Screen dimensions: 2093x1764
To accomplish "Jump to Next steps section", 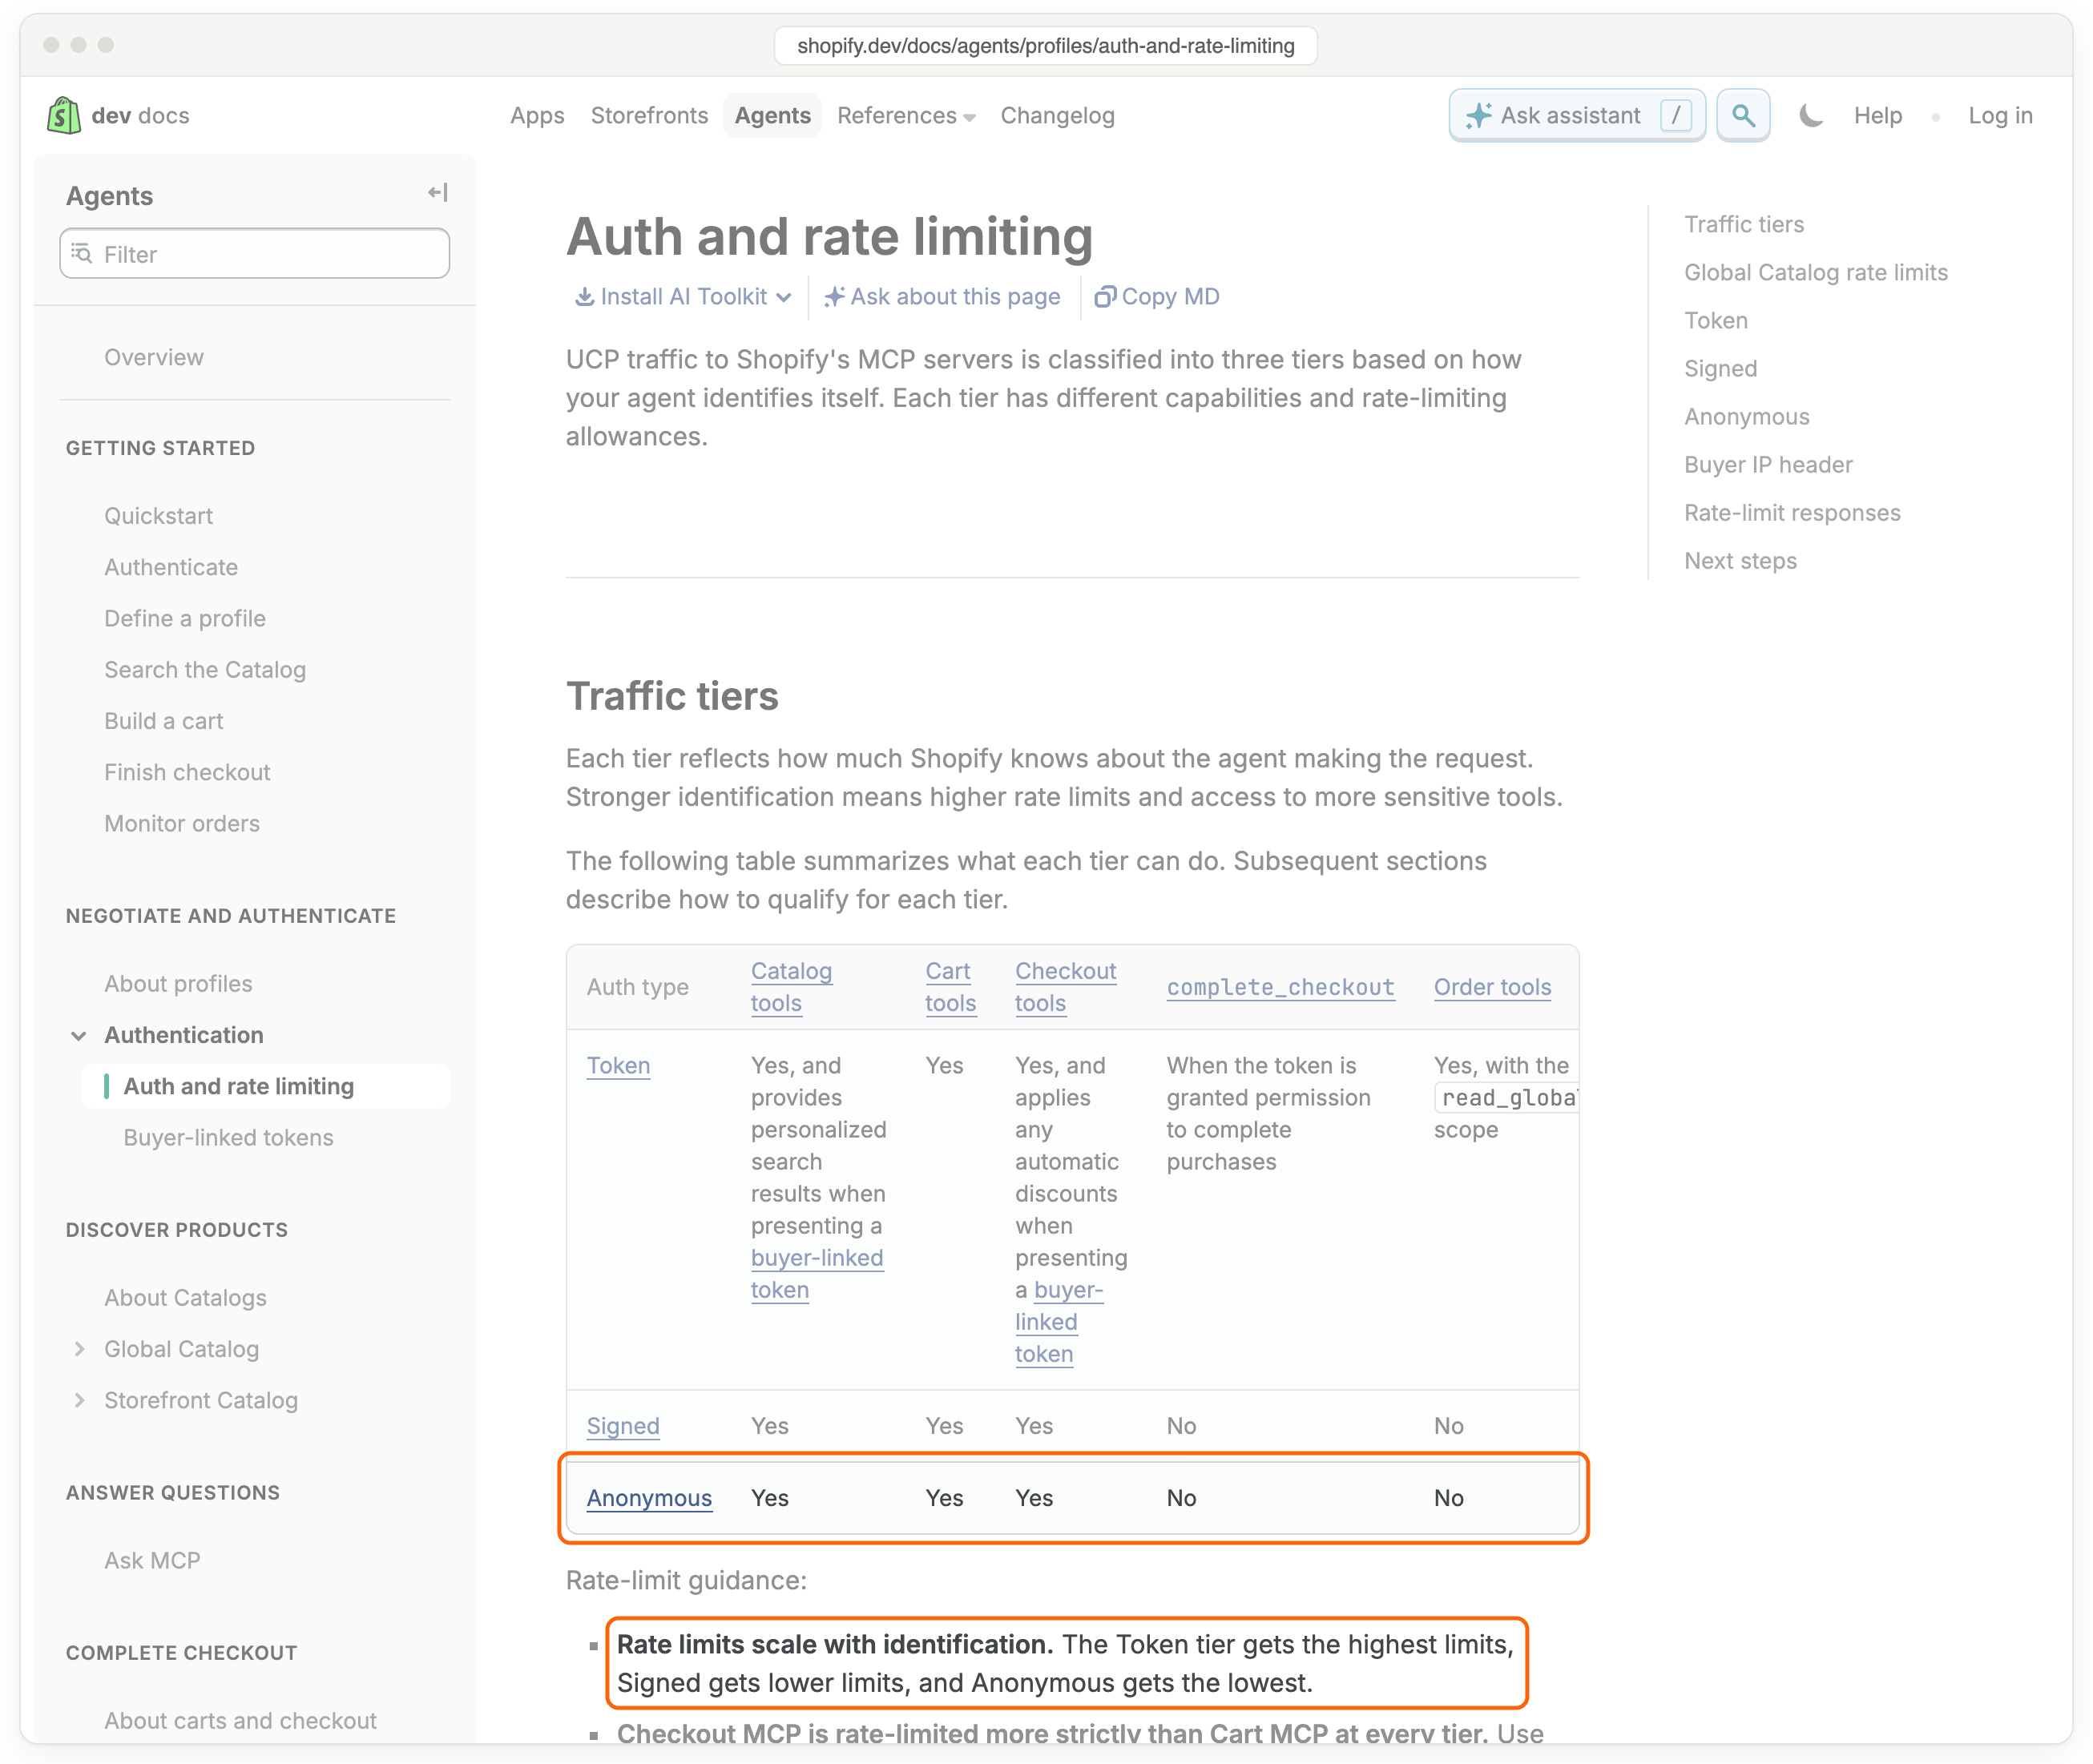I will tap(1740, 561).
